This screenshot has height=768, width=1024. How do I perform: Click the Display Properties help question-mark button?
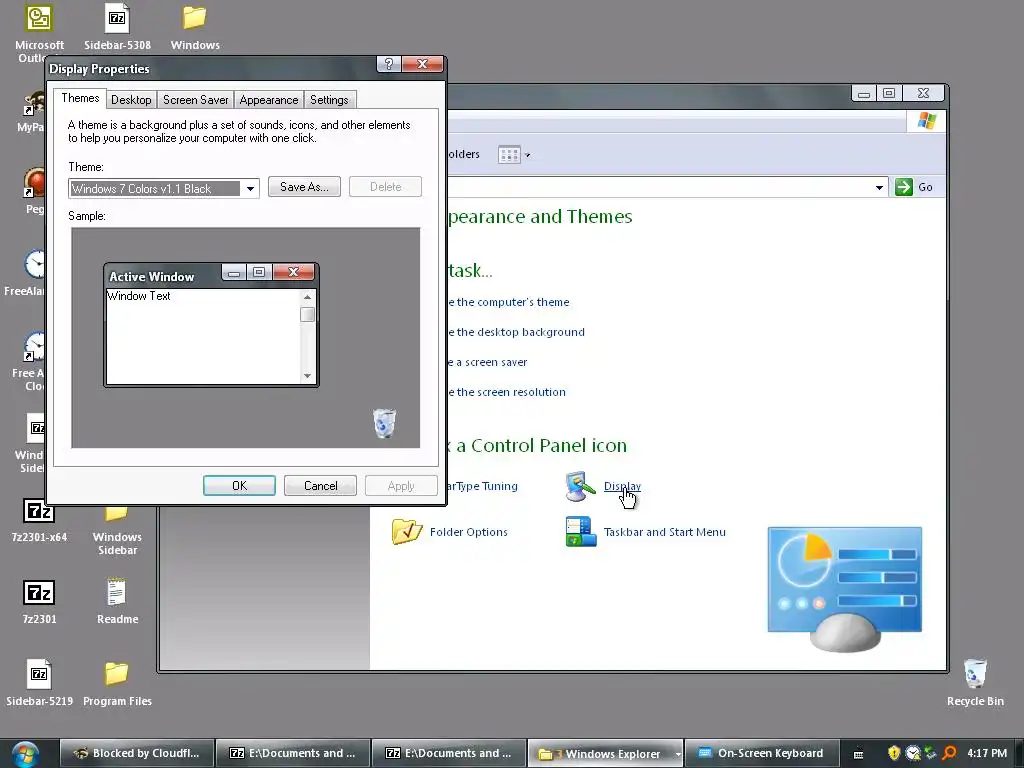389,64
